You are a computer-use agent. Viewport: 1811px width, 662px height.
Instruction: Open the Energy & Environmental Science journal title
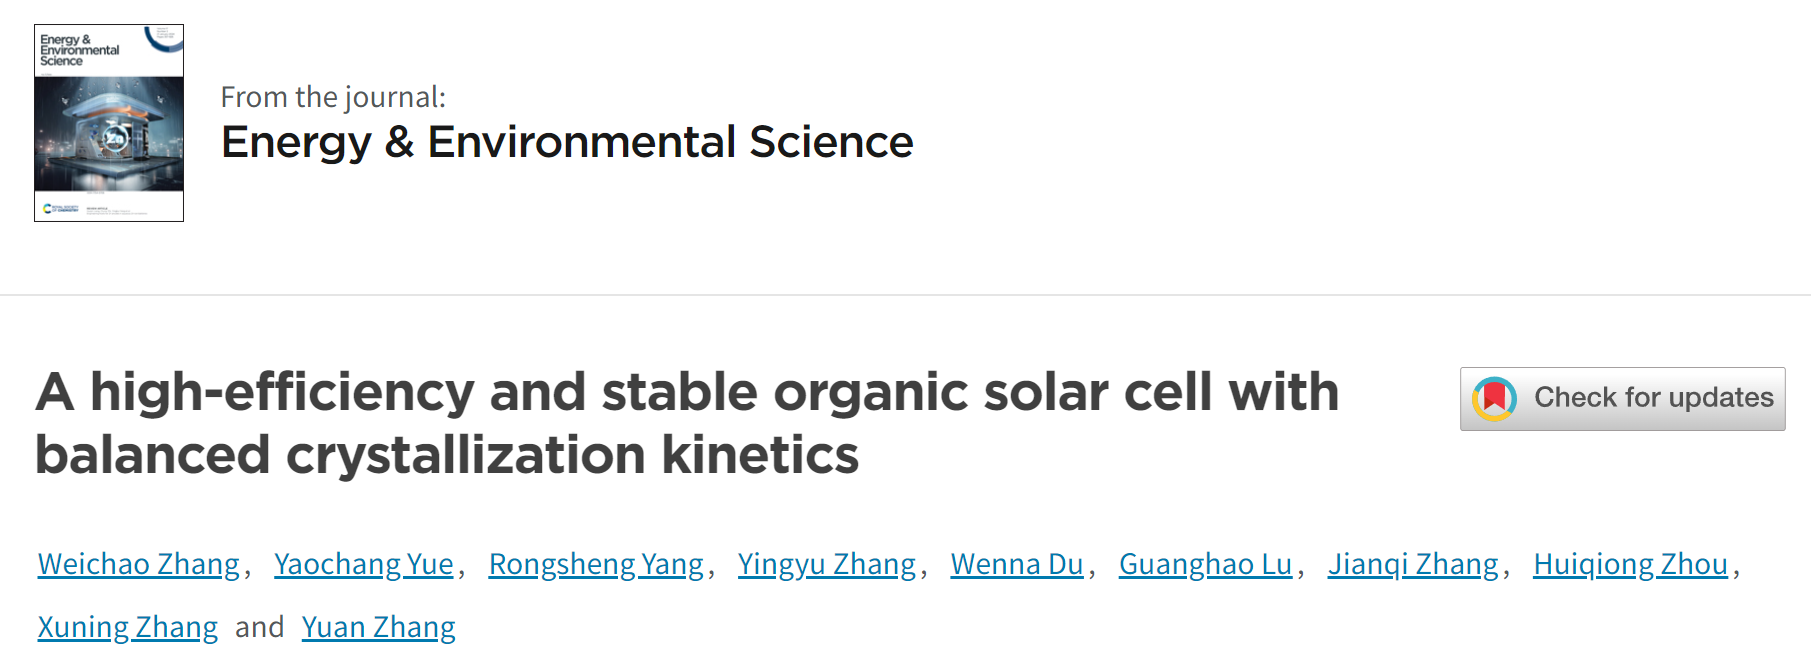coord(567,142)
